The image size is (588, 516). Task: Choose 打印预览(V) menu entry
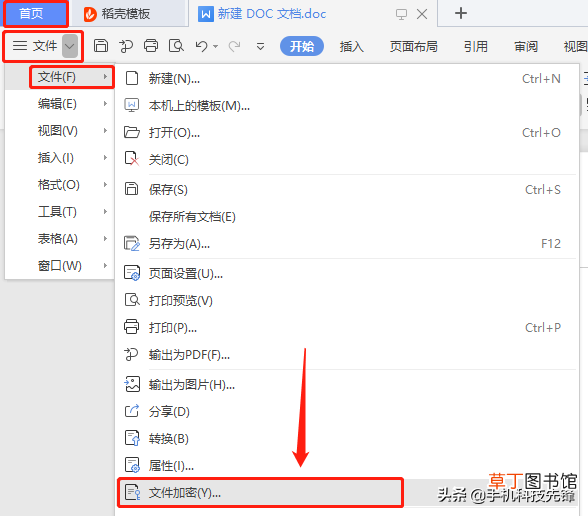pos(347,300)
